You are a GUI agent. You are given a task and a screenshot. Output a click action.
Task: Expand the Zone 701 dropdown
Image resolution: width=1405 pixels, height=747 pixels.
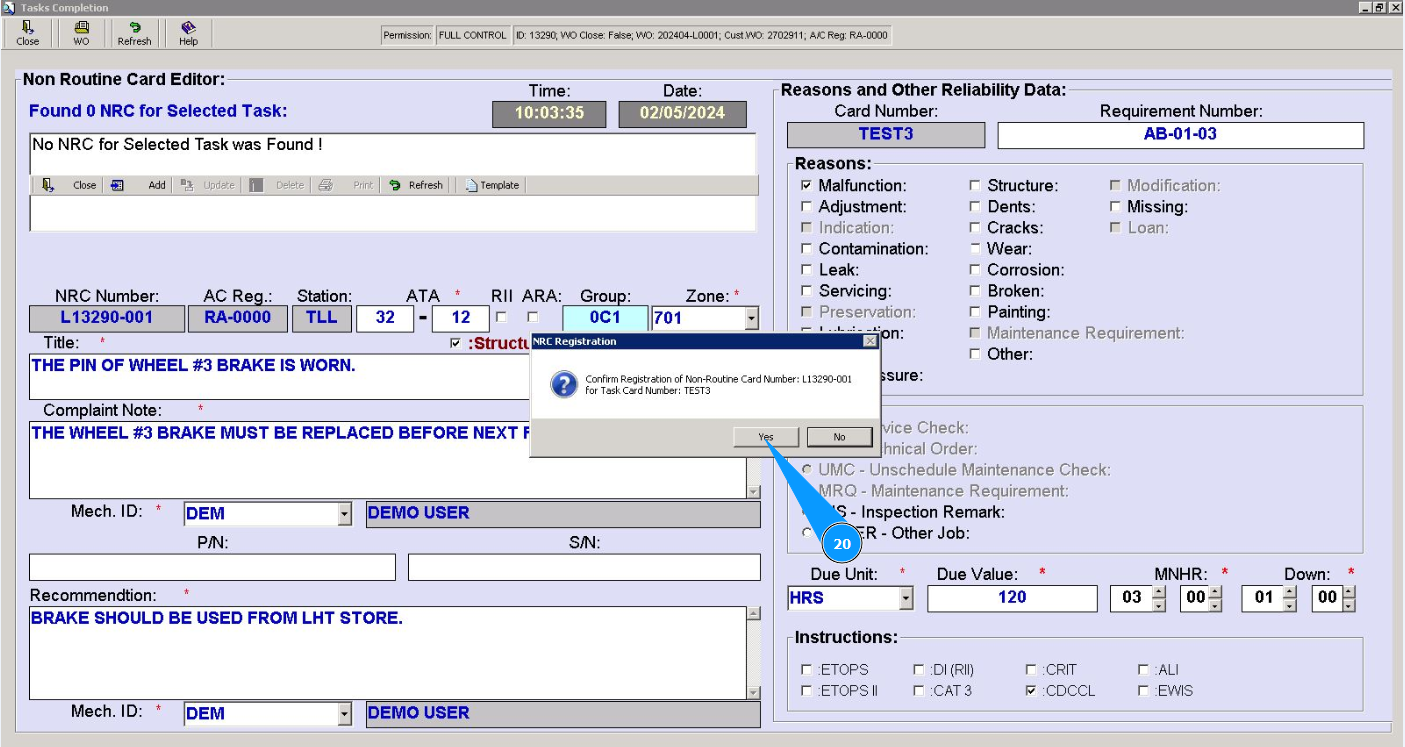(x=751, y=319)
